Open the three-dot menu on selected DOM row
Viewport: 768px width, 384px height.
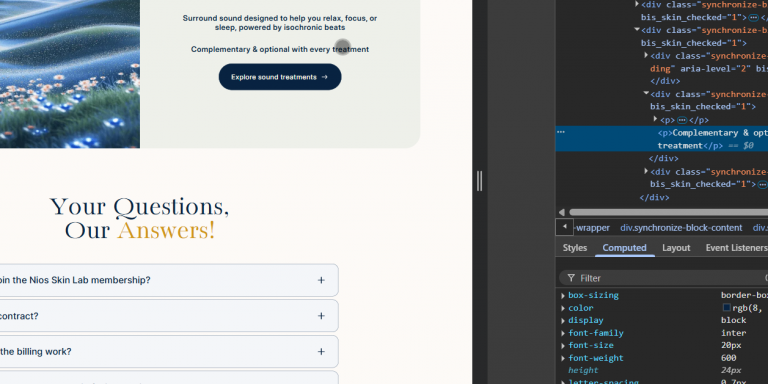(561, 132)
